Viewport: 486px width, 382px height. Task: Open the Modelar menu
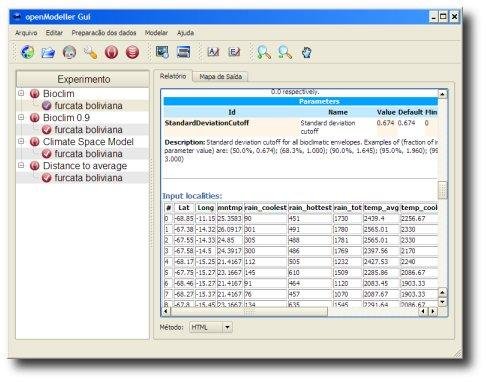[156, 33]
